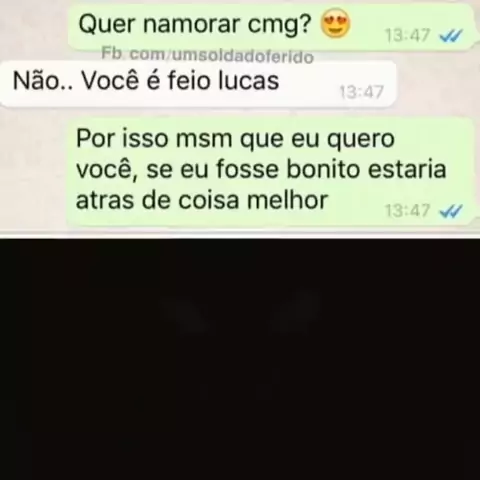Open the Fb.com/umsoldadoferido watermark link
Viewport: 480px width, 480px height.
point(207,55)
